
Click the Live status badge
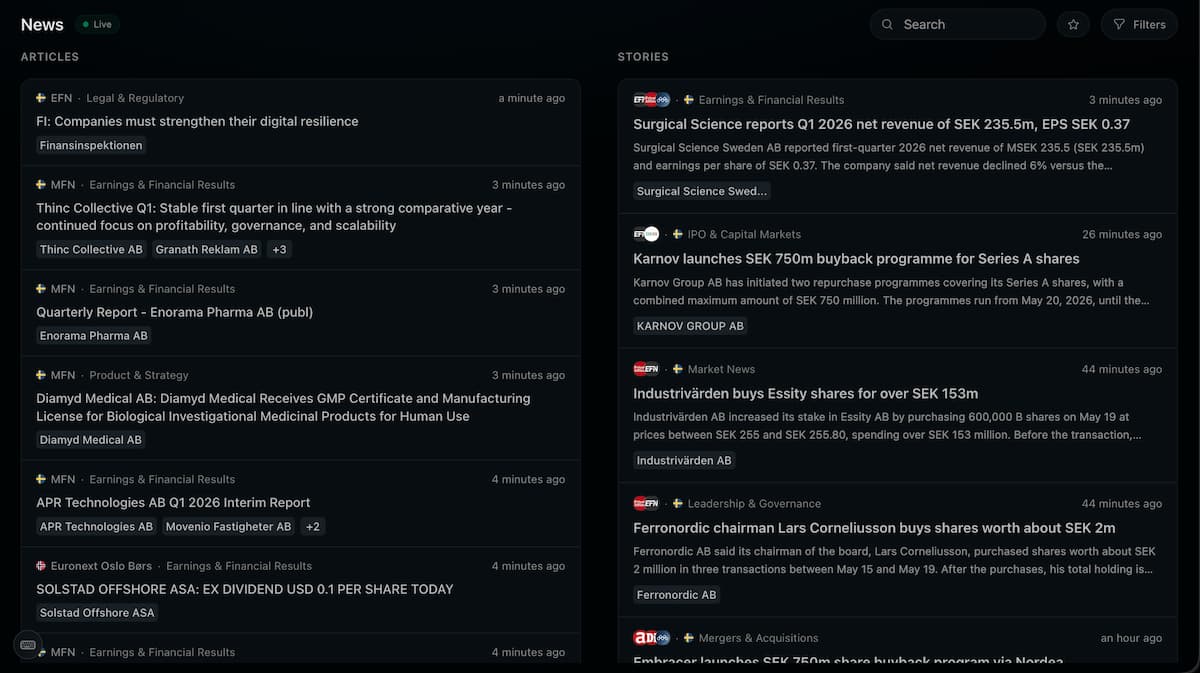click(x=97, y=24)
